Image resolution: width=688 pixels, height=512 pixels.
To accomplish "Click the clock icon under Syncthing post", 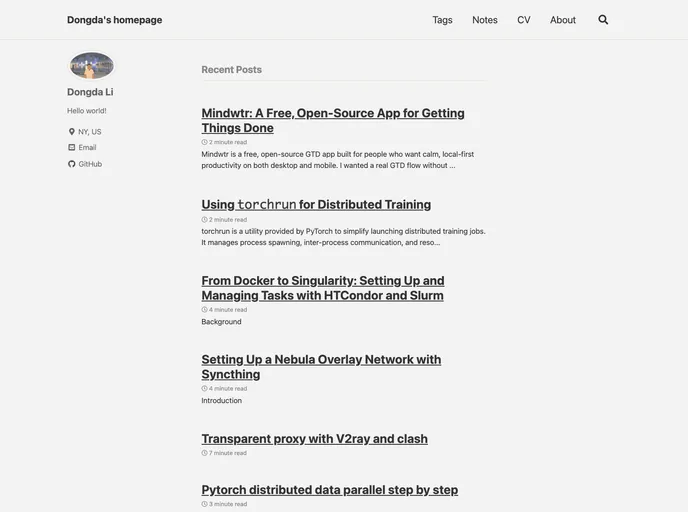I will 205,389.
